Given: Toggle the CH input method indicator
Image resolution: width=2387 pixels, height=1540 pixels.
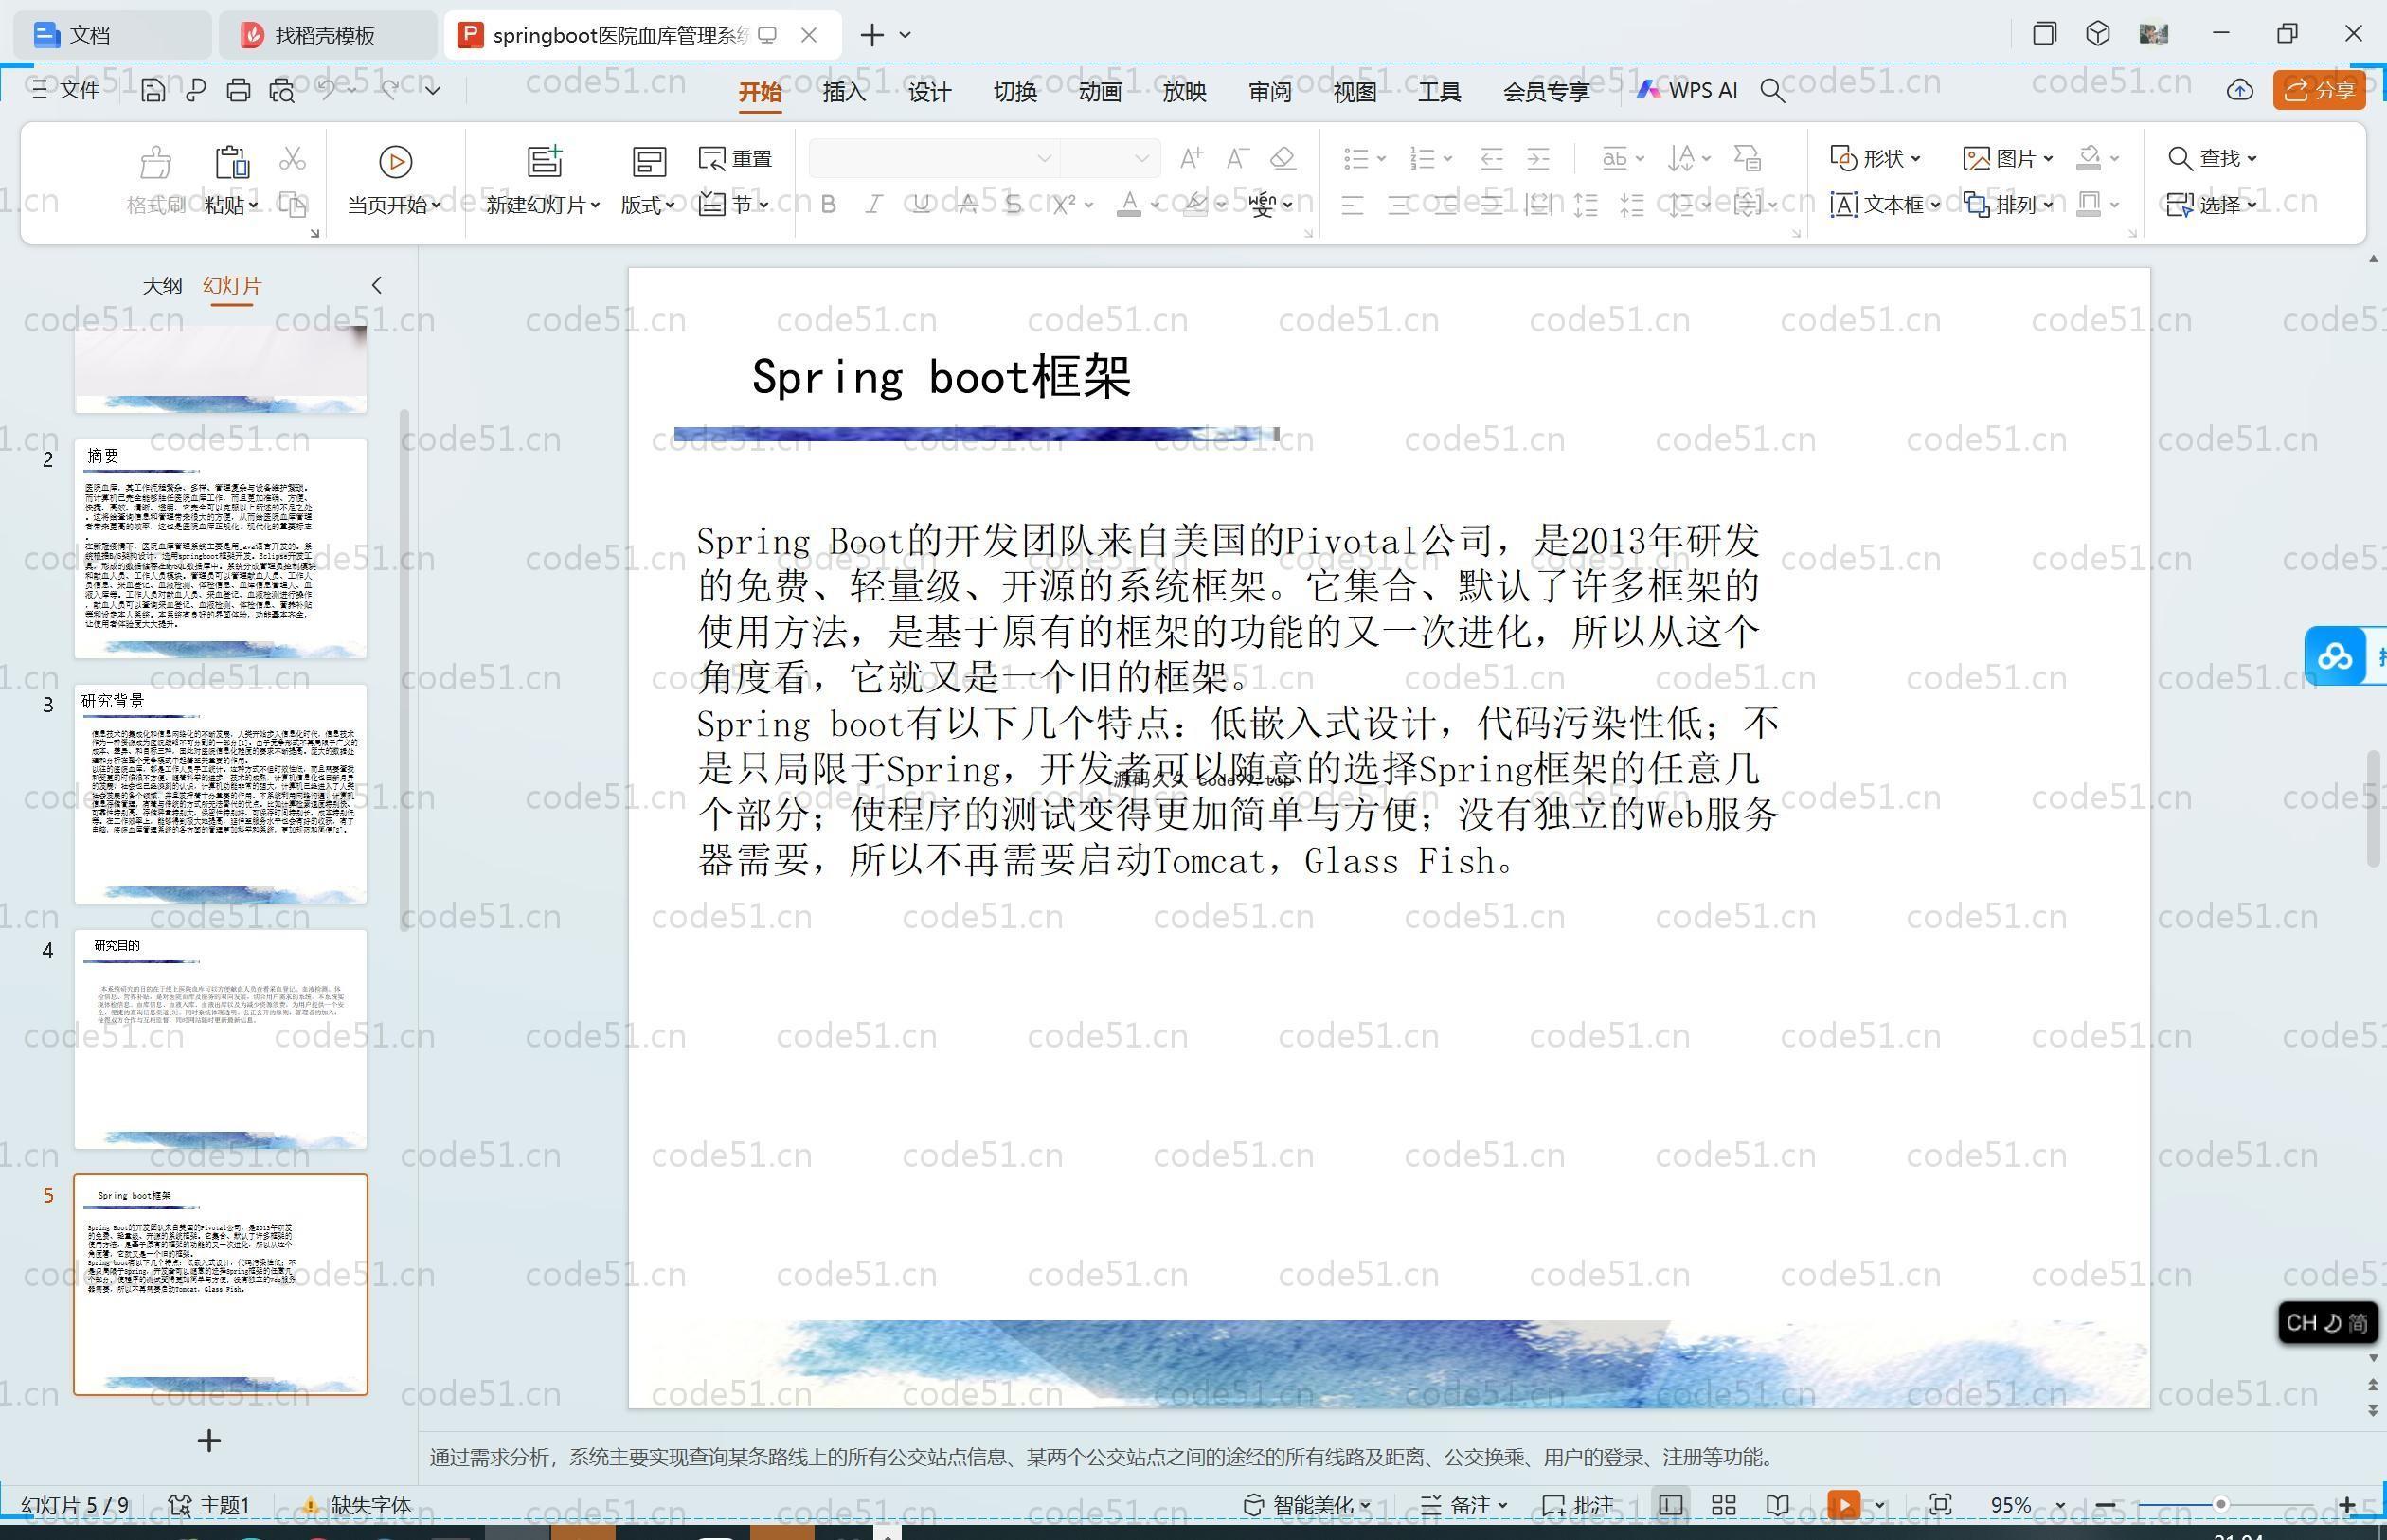Looking at the screenshot, I should click(2327, 1323).
